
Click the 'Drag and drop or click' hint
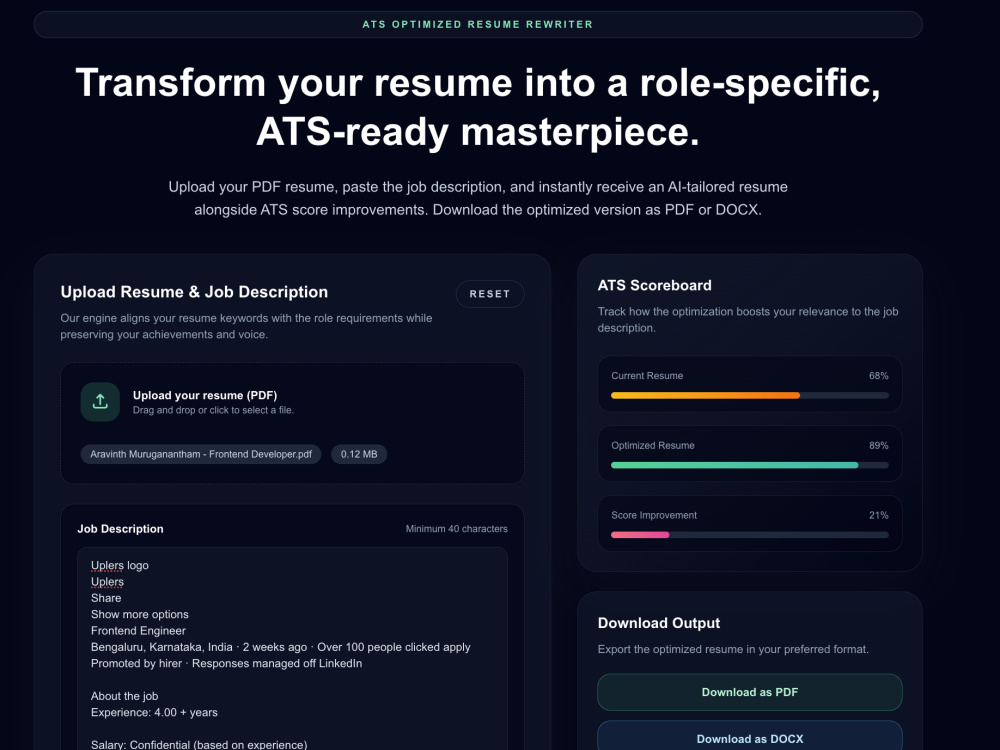click(213, 410)
